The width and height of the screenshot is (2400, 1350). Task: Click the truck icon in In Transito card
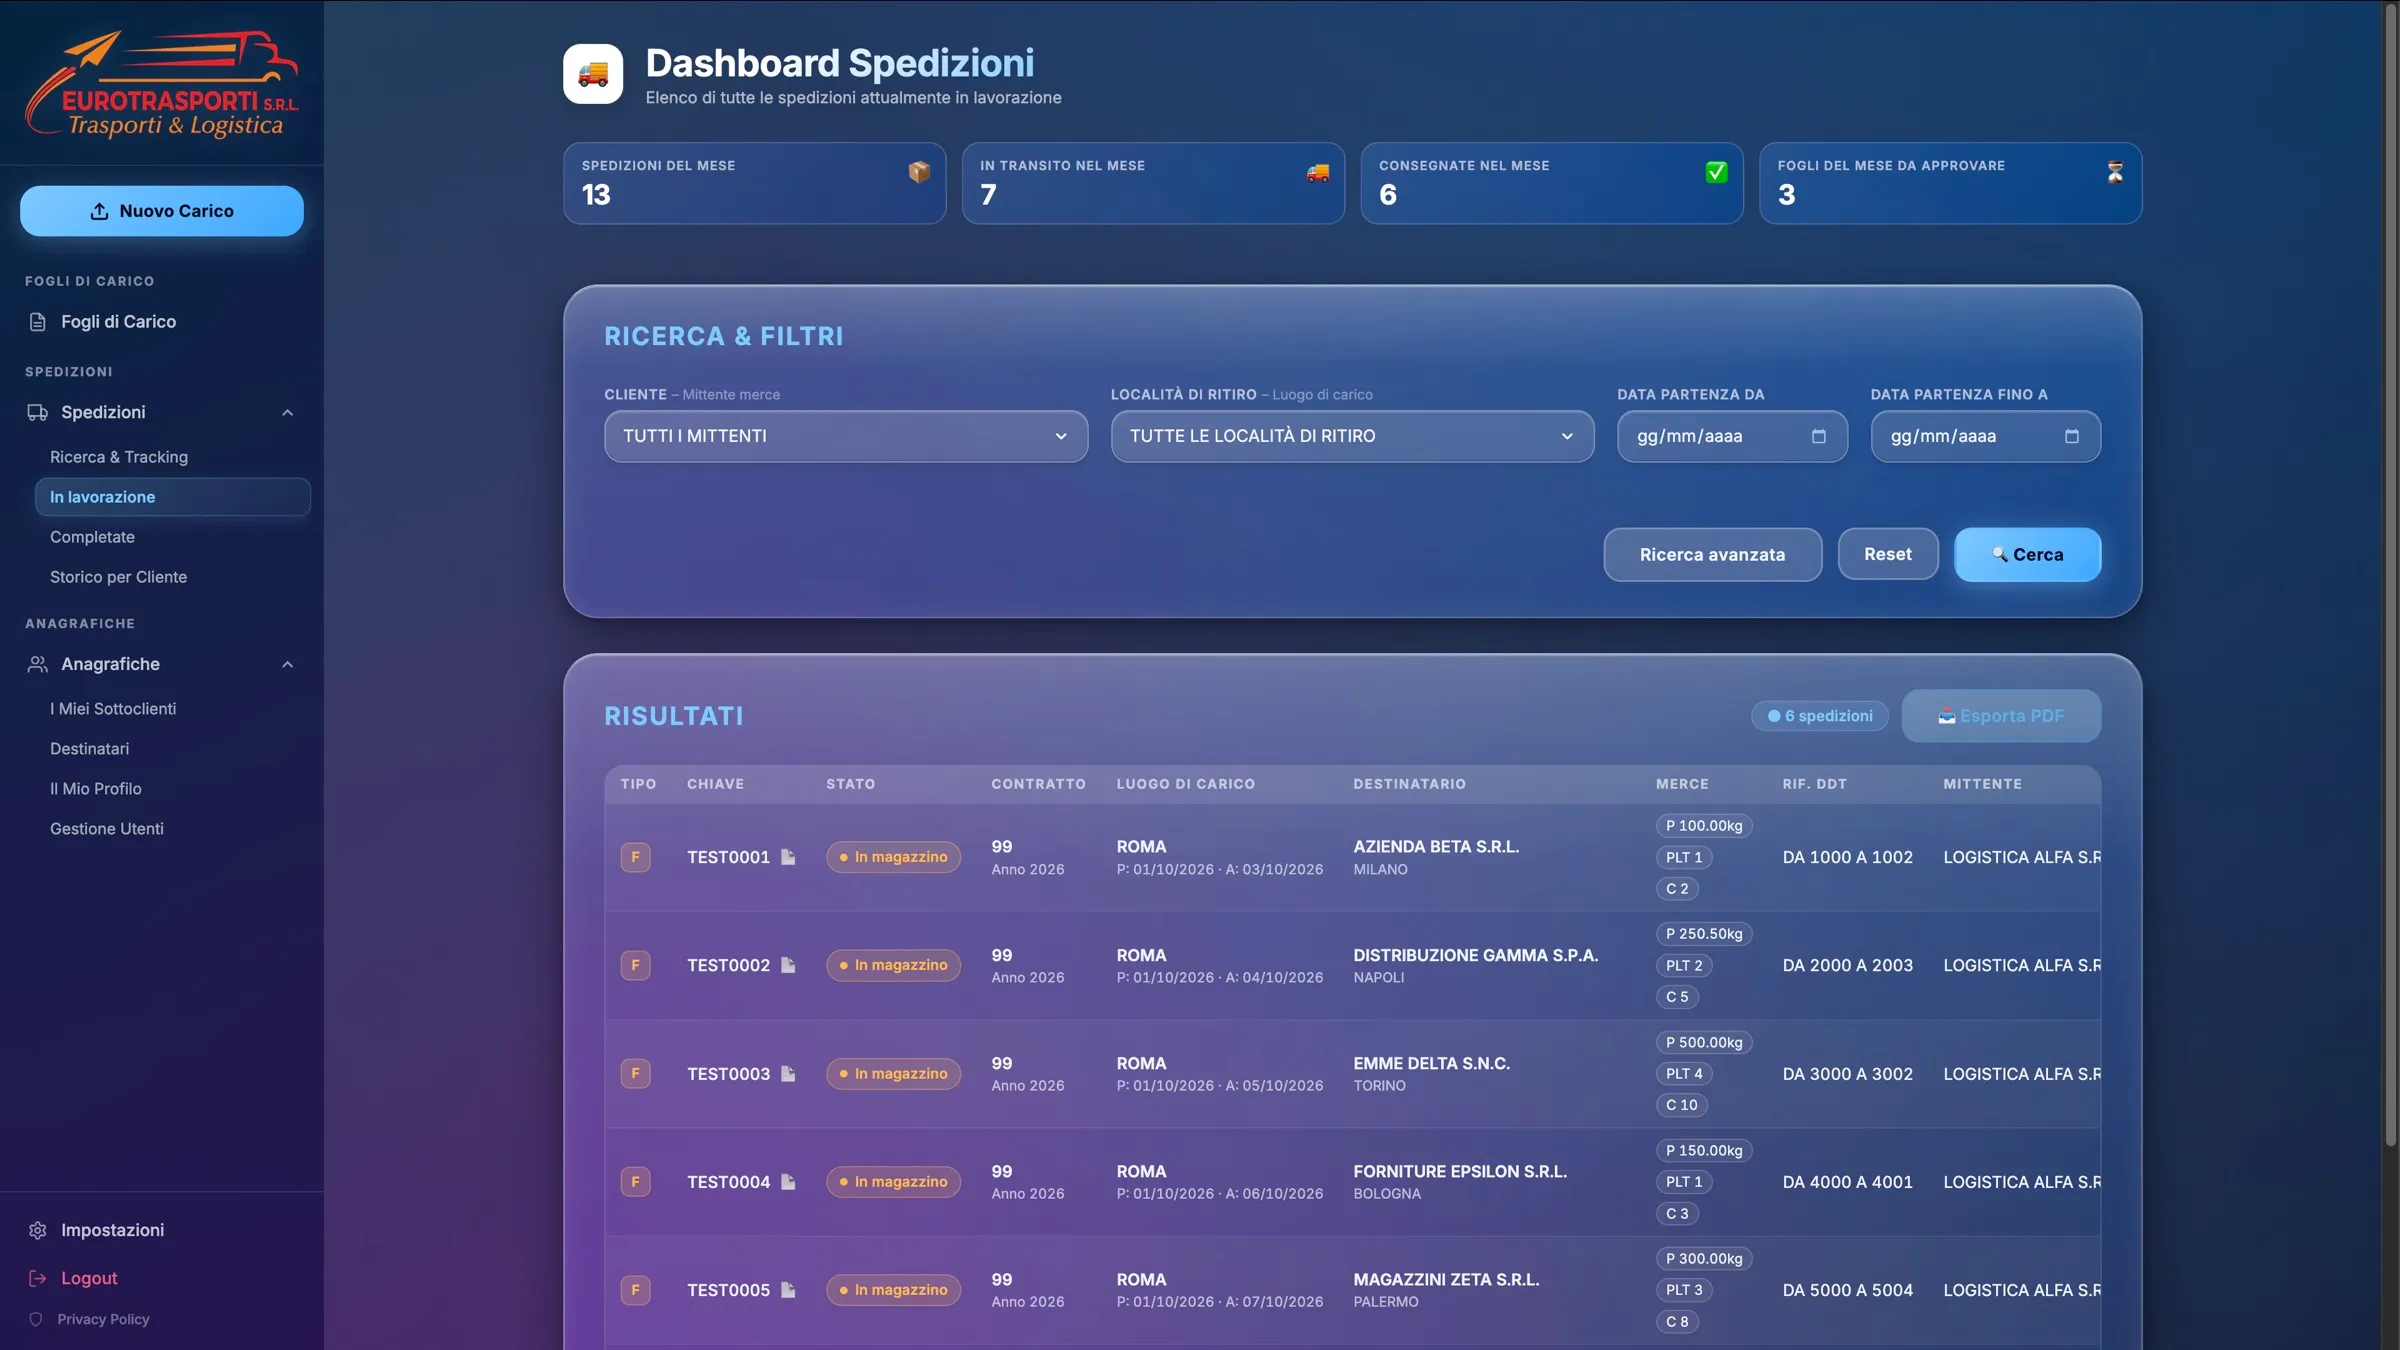1318,172
